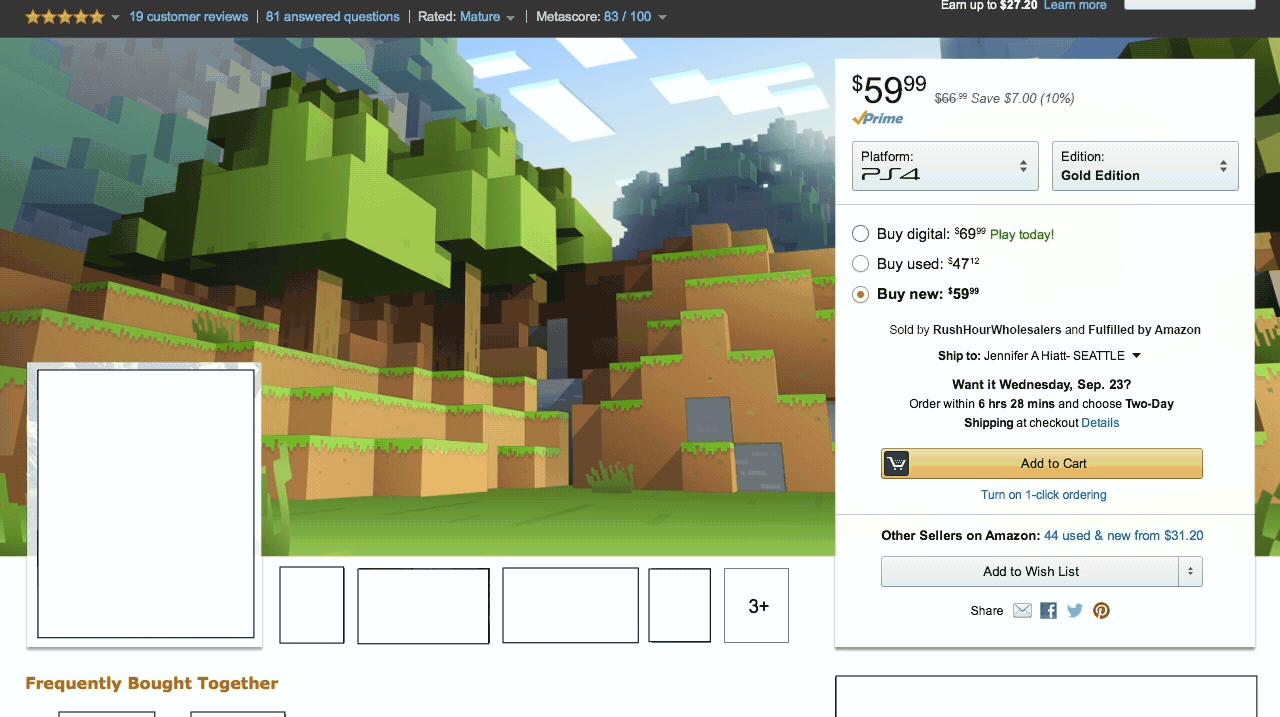Click the five-star rating icons
The width and height of the screenshot is (1280, 717).
point(64,17)
